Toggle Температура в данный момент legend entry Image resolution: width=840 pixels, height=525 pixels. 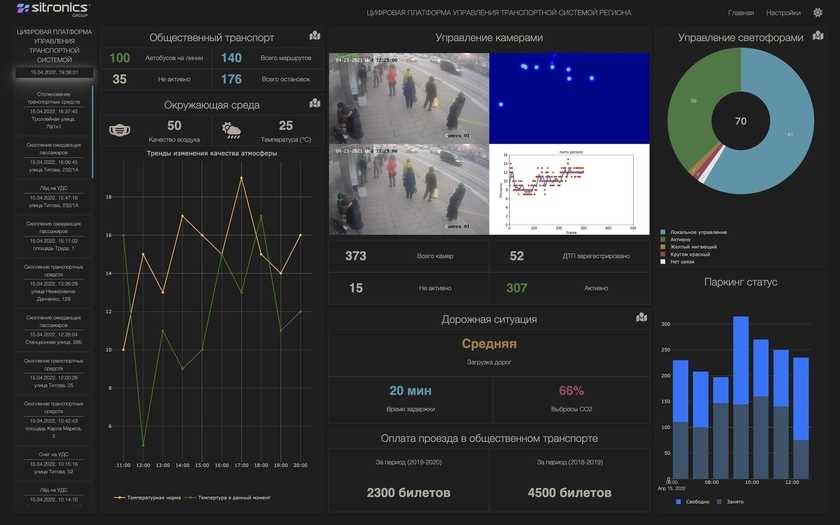click(x=230, y=497)
